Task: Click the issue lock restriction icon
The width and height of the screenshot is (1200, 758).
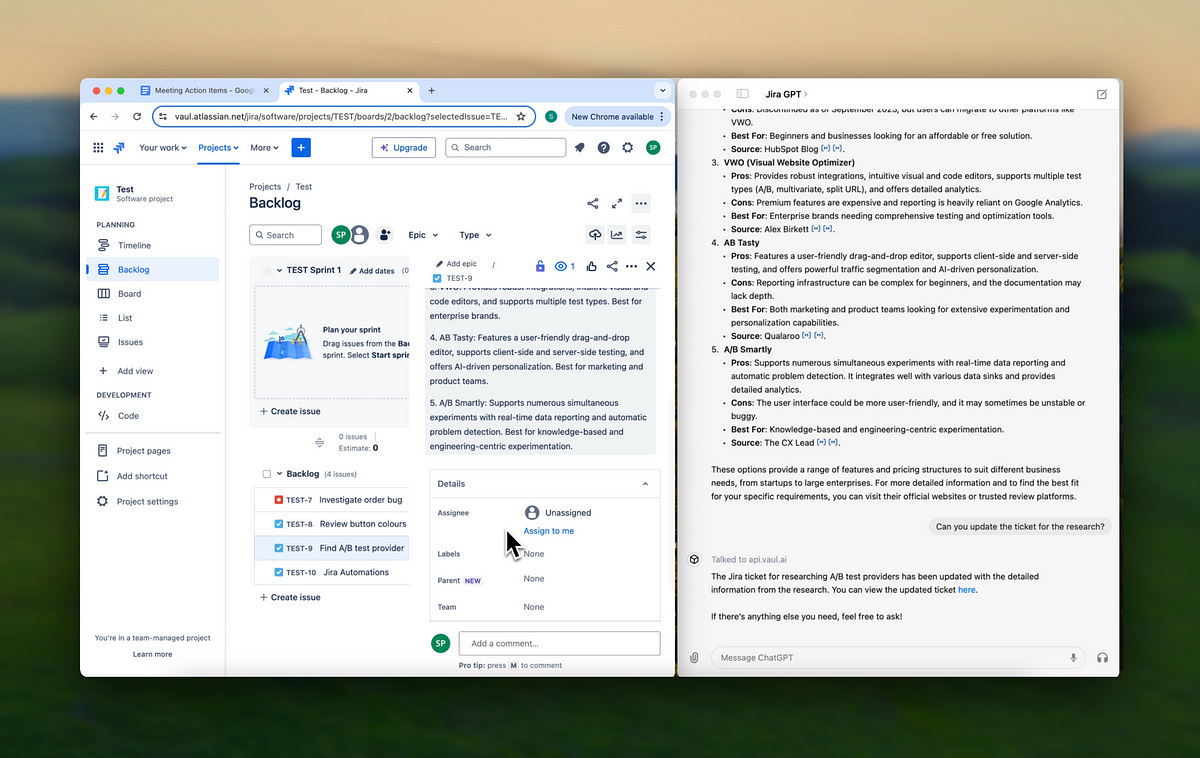Action: [540, 266]
